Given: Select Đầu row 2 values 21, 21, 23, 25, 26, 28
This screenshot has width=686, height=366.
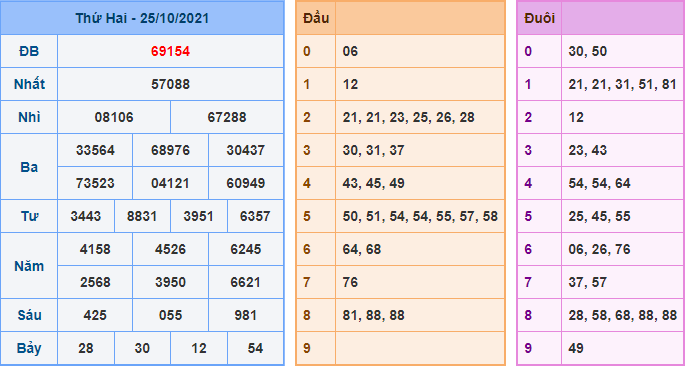Looking at the screenshot, I should click(409, 117).
